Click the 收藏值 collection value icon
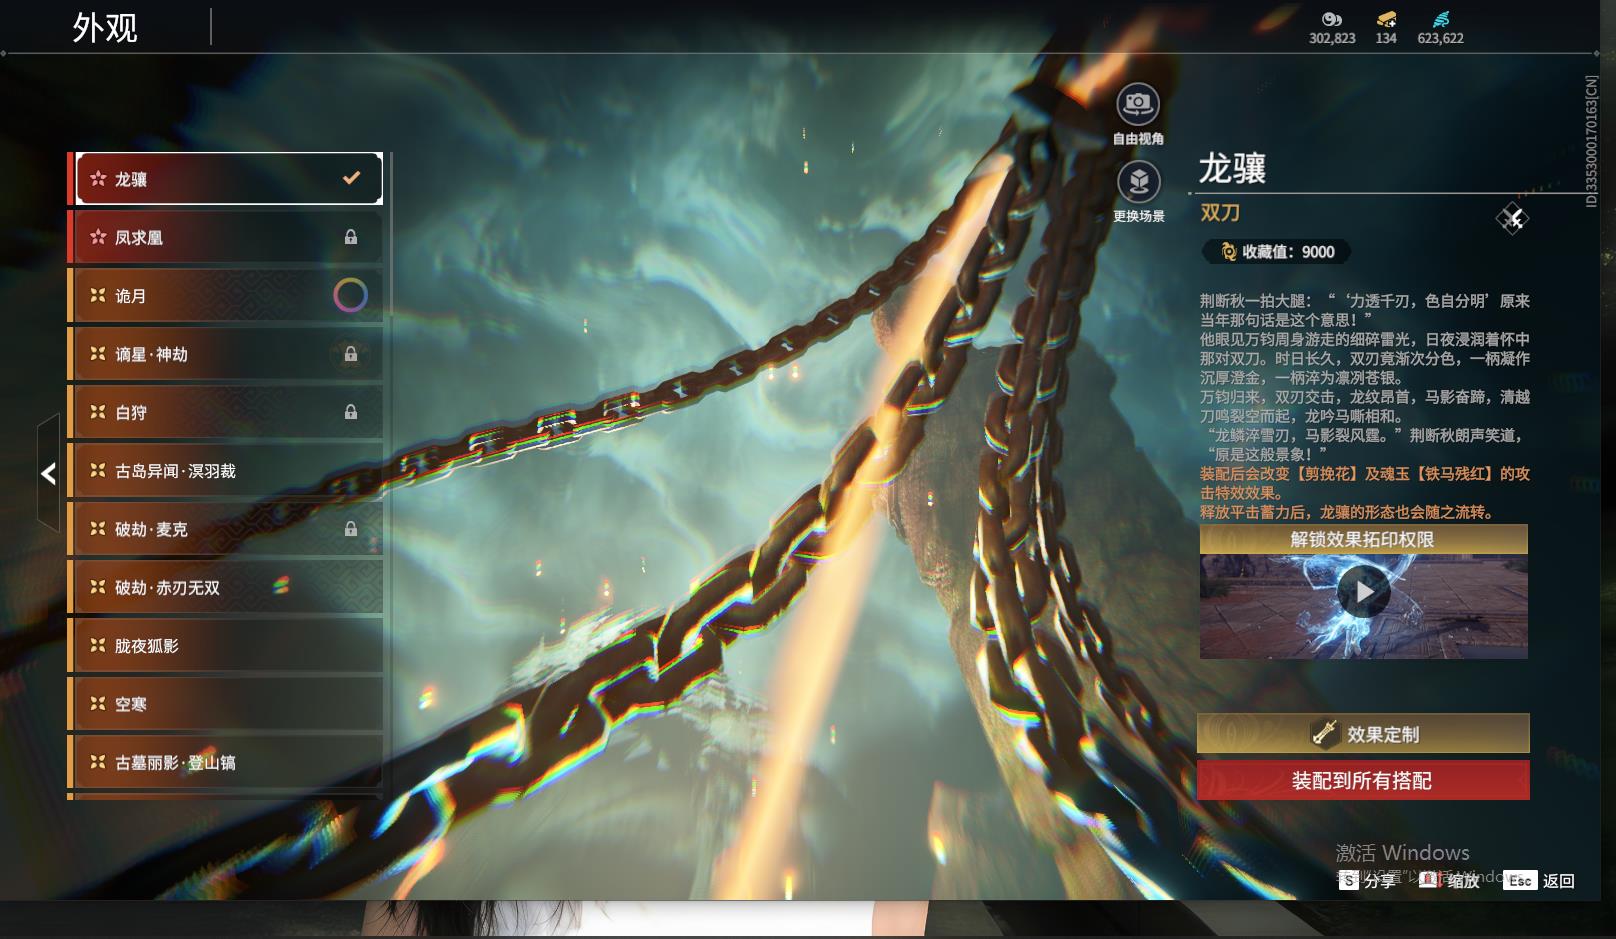This screenshot has width=1616, height=939. (x=1228, y=252)
